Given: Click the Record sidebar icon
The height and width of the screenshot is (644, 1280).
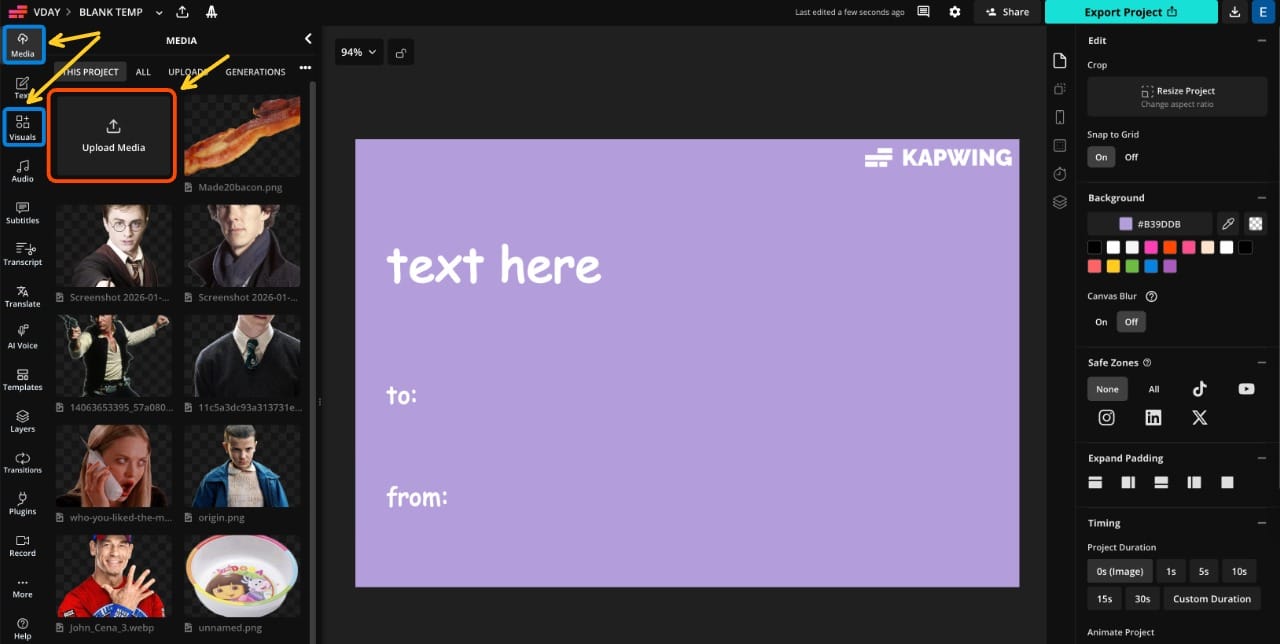Looking at the screenshot, I should [22, 545].
